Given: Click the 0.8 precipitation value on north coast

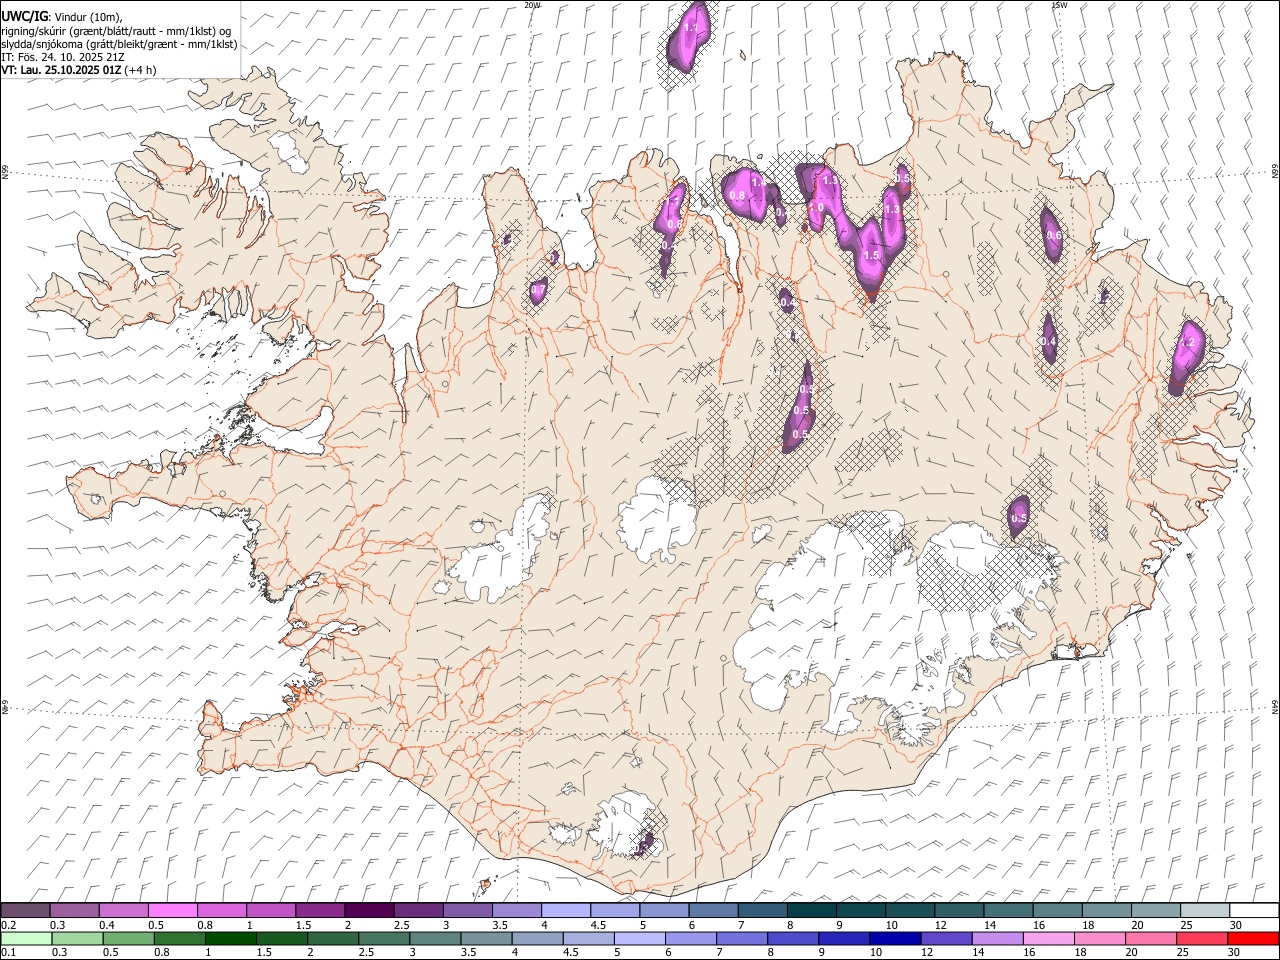Looking at the screenshot, I should tap(738, 196).
